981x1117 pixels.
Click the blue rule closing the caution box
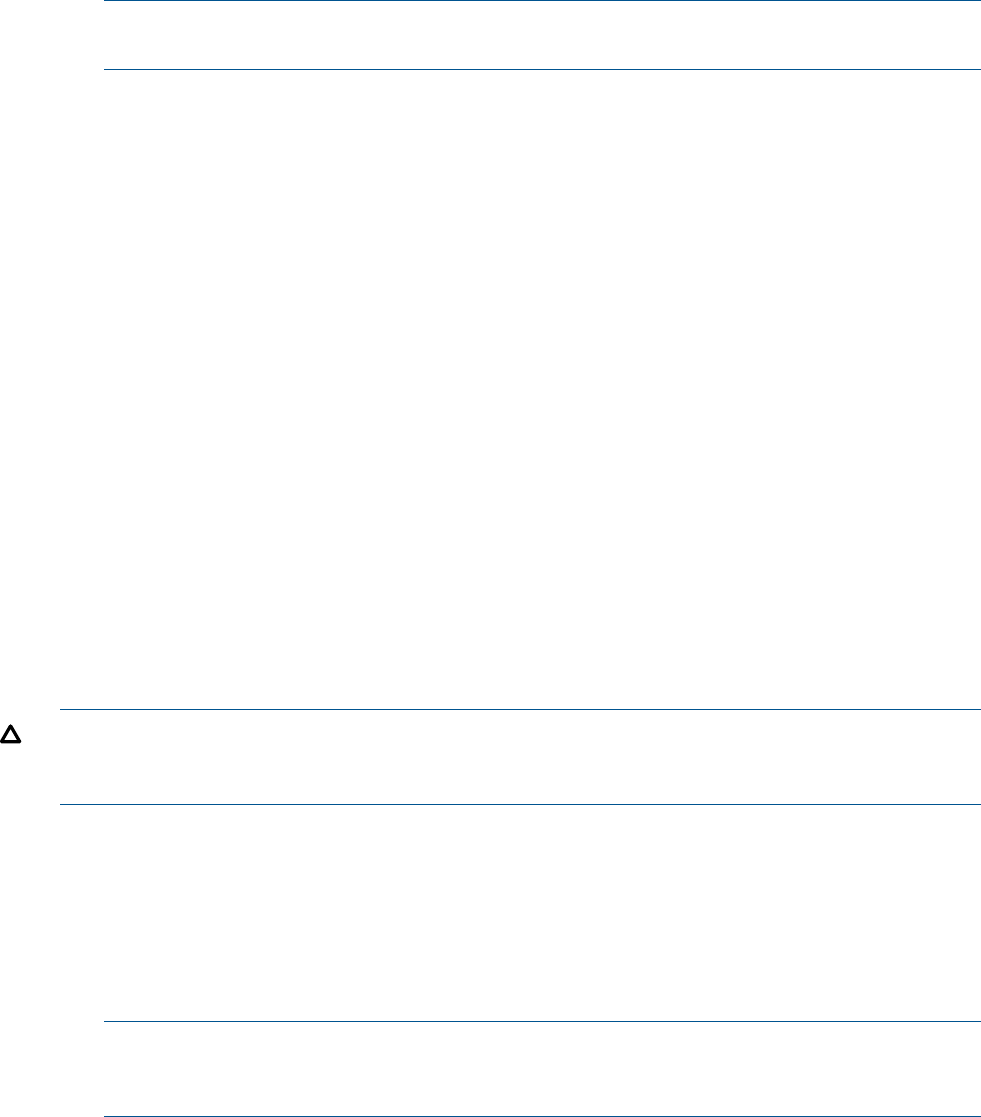pos(520,804)
